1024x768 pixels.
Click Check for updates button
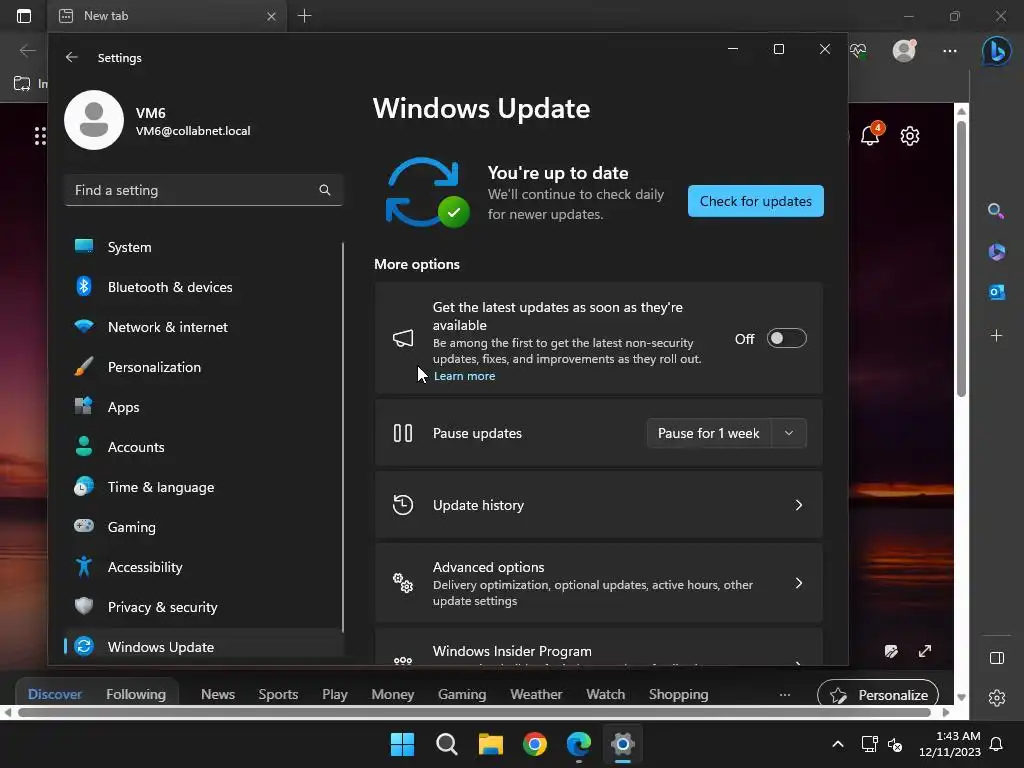[756, 201]
